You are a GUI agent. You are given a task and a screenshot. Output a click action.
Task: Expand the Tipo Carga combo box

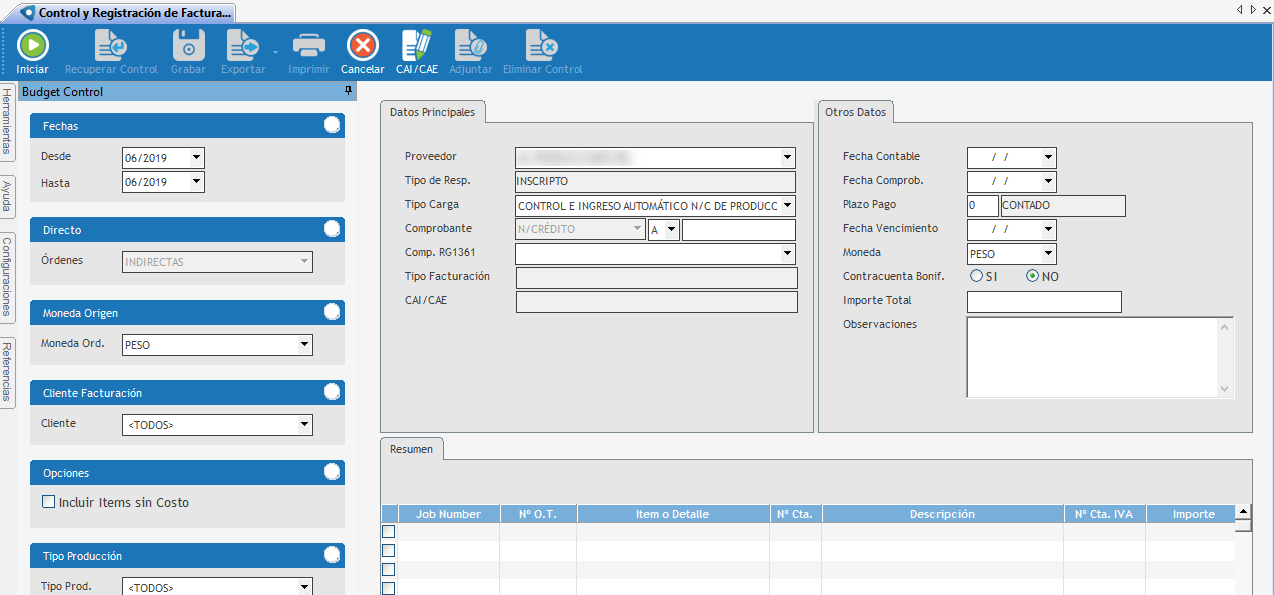788,206
